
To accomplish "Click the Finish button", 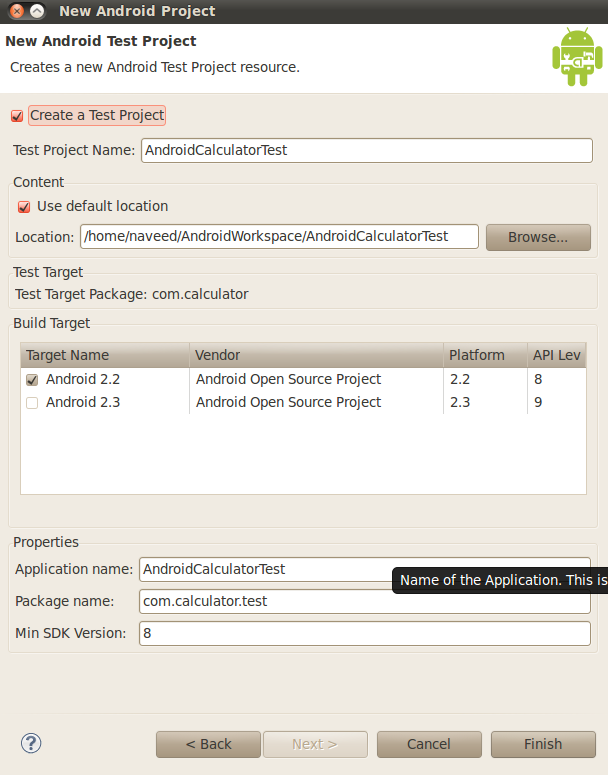I will tap(543, 744).
